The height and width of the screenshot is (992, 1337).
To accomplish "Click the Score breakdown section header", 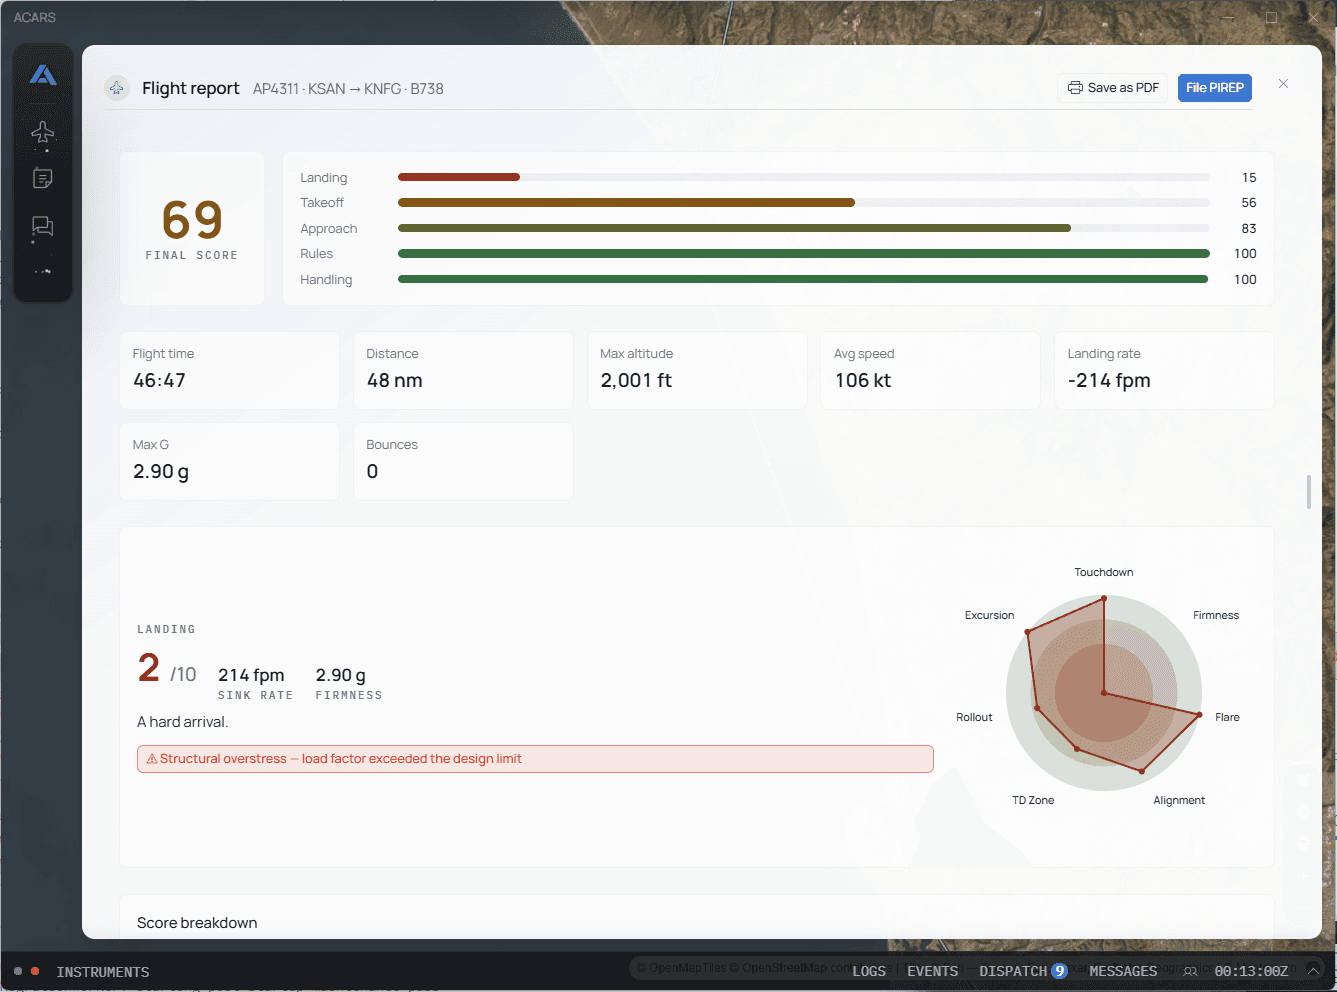I will (197, 923).
